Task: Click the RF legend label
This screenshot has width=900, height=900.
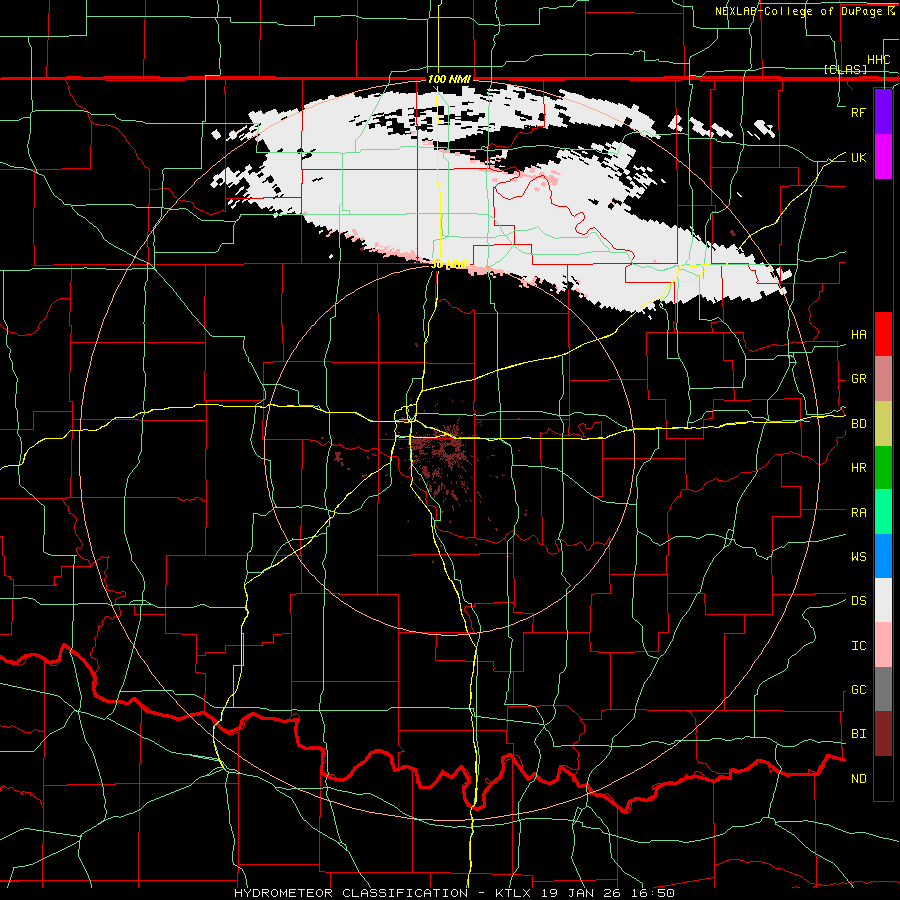Action: point(858,112)
